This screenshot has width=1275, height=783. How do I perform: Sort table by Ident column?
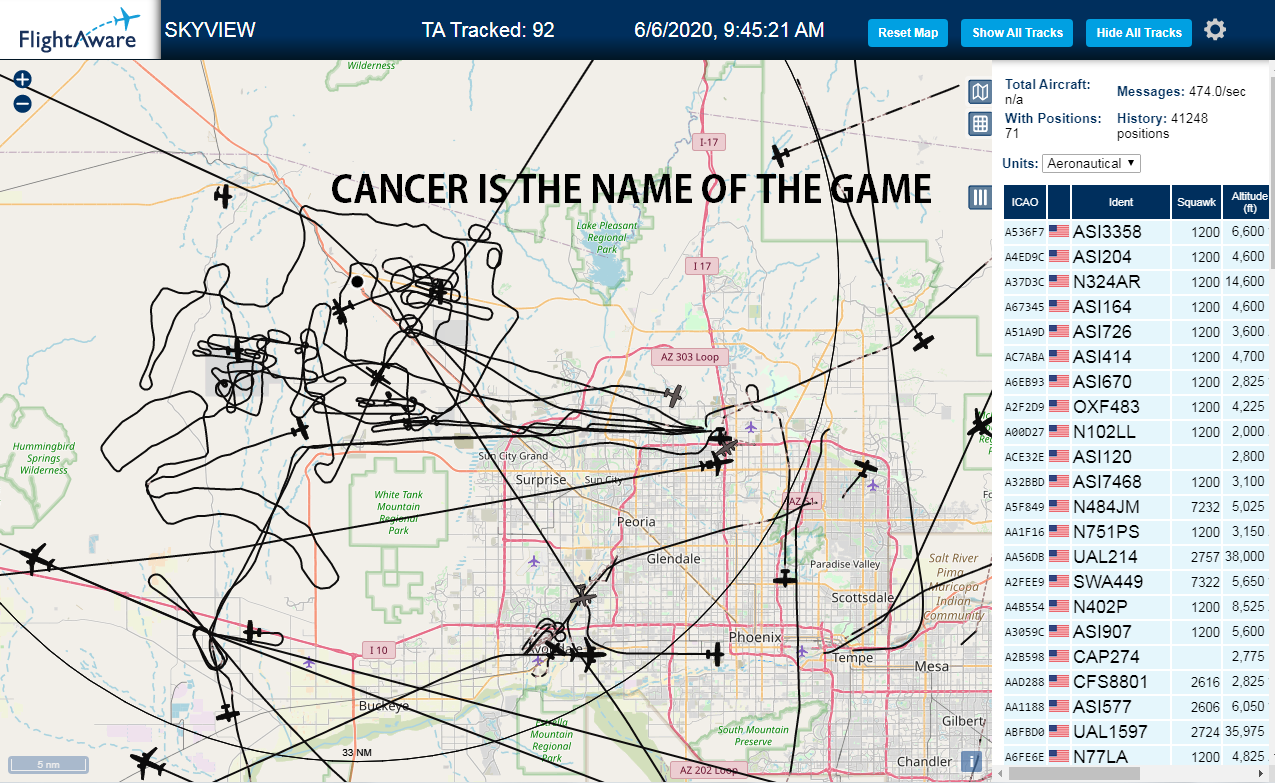pos(1121,202)
